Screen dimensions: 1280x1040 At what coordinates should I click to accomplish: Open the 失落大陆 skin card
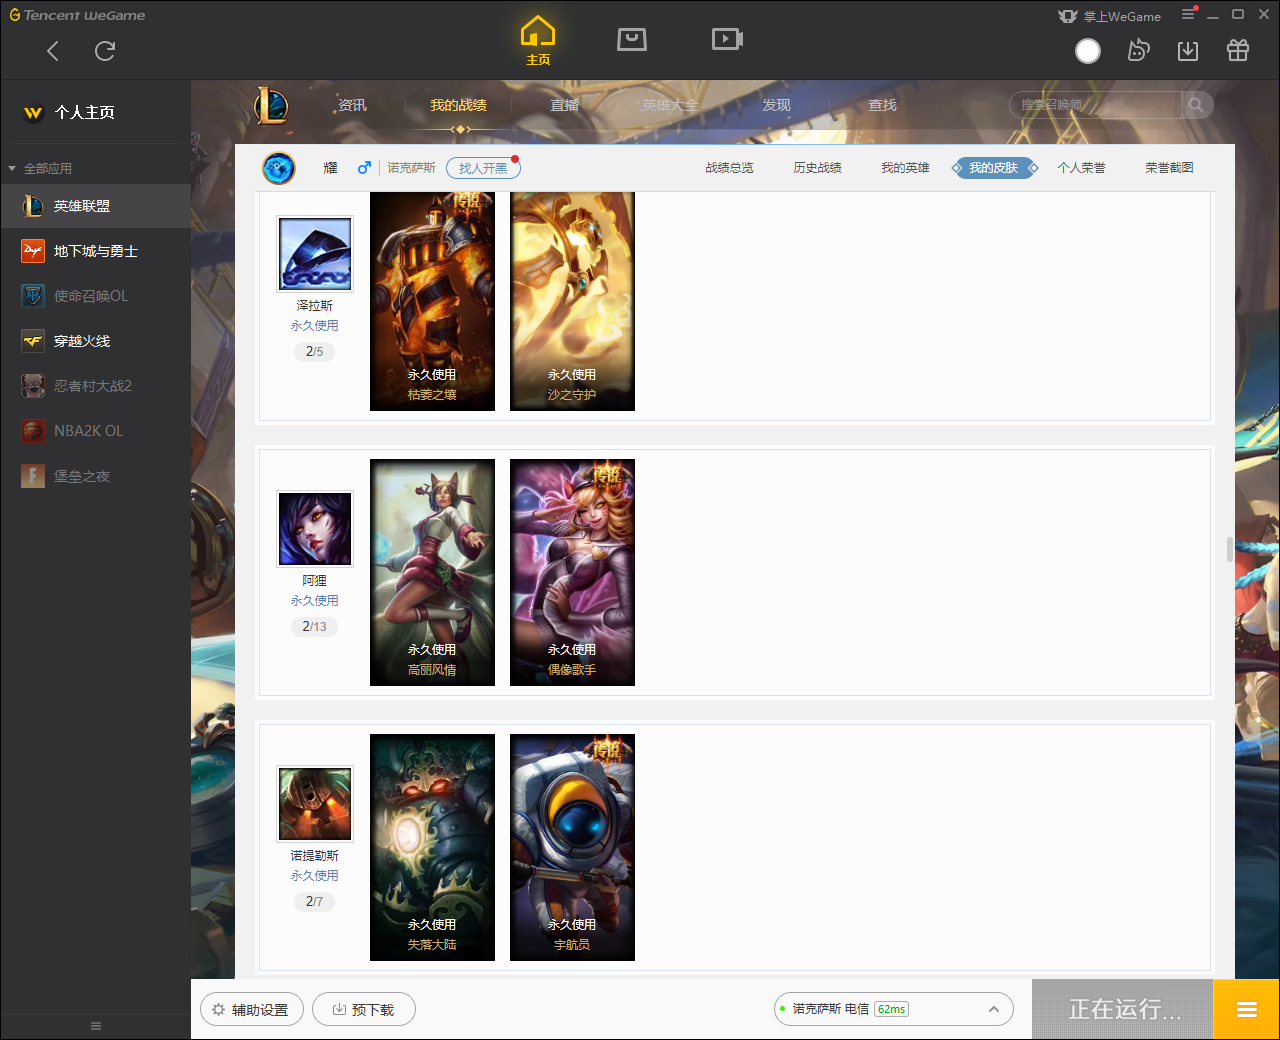tap(432, 847)
